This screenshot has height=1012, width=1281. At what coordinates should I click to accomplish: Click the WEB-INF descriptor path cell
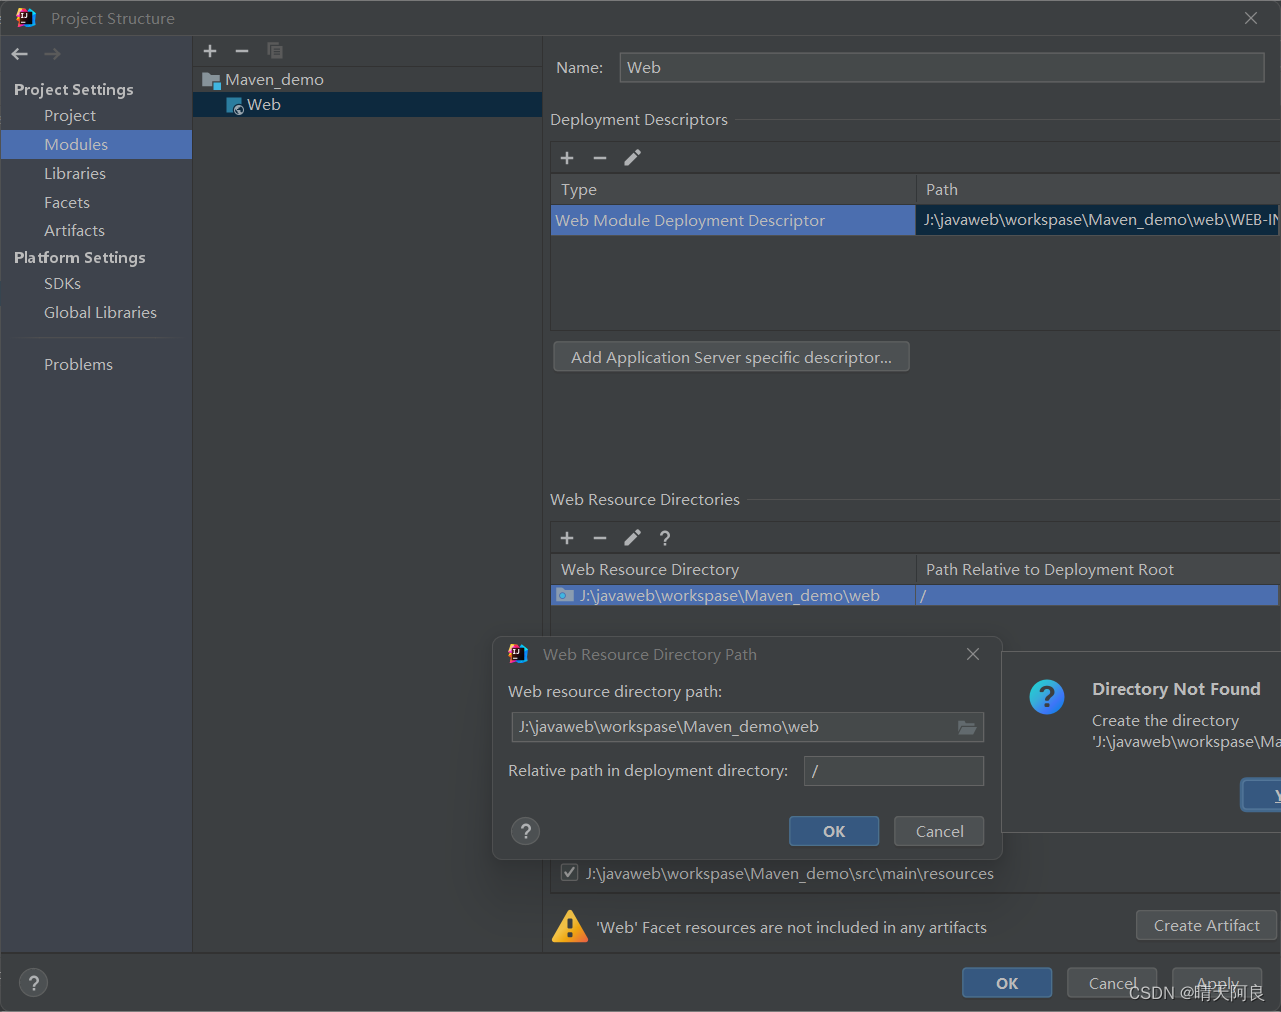click(1098, 220)
